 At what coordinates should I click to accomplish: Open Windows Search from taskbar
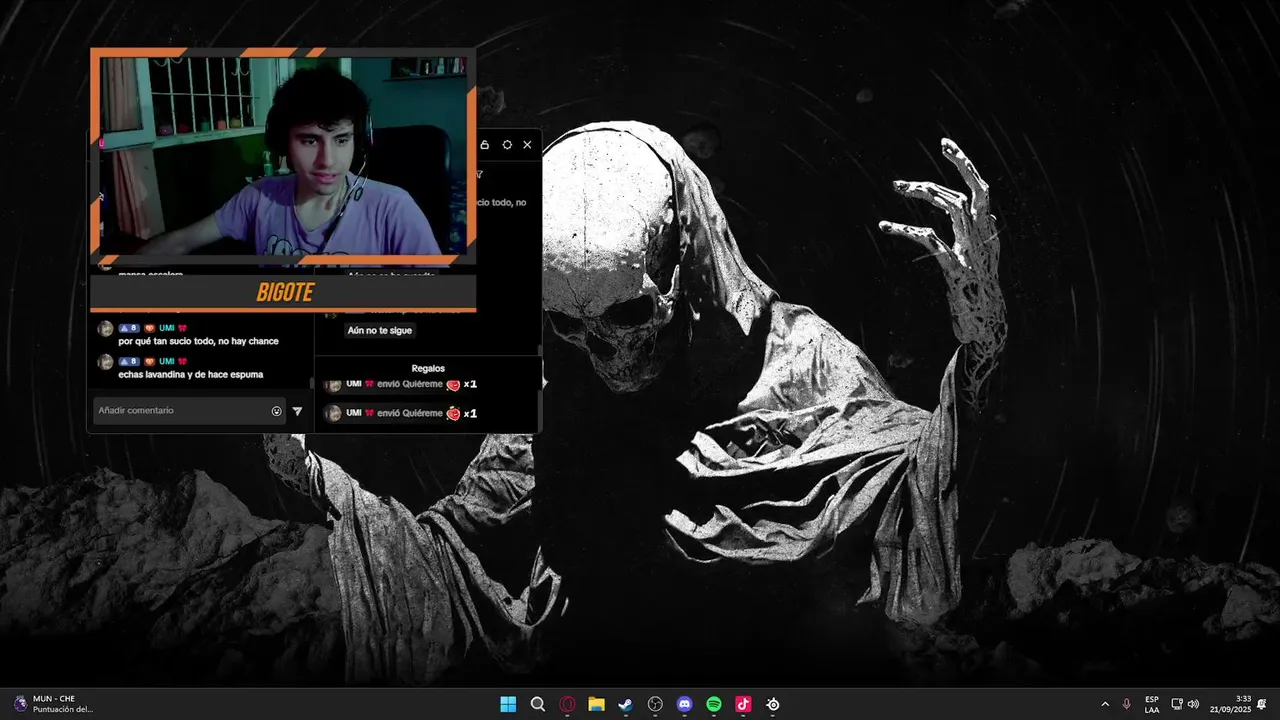[x=538, y=704]
